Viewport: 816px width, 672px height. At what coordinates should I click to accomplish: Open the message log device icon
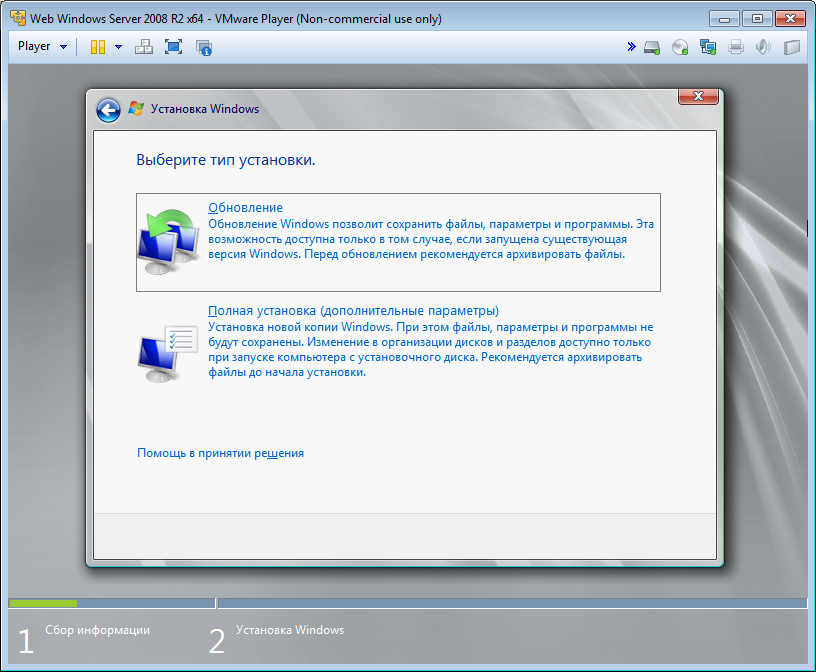click(x=792, y=47)
